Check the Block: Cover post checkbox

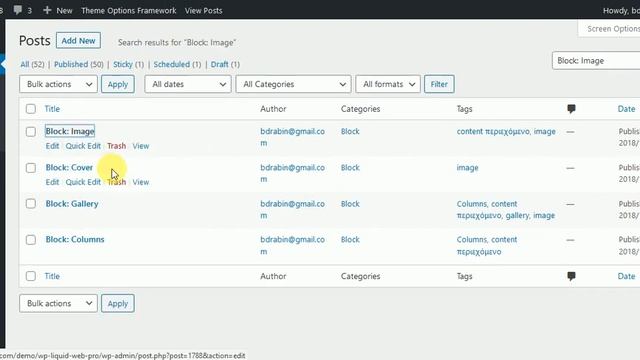pos(31,168)
